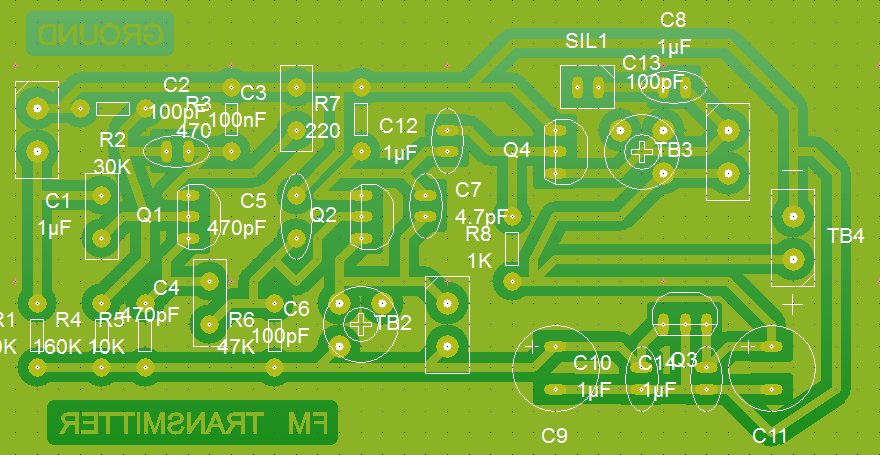The height and width of the screenshot is (455, 880).
Task: Click the C10 capacitor label
Action: coord(593,364)
